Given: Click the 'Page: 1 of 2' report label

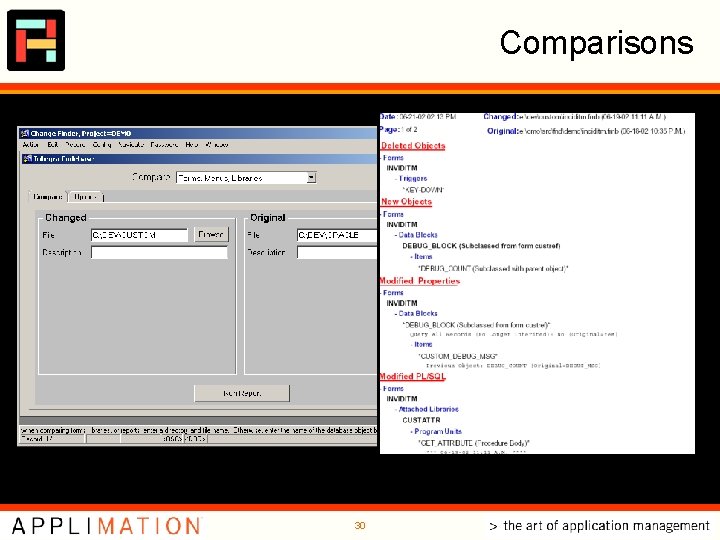Looking at the screenshot, I should click(399, 129).
